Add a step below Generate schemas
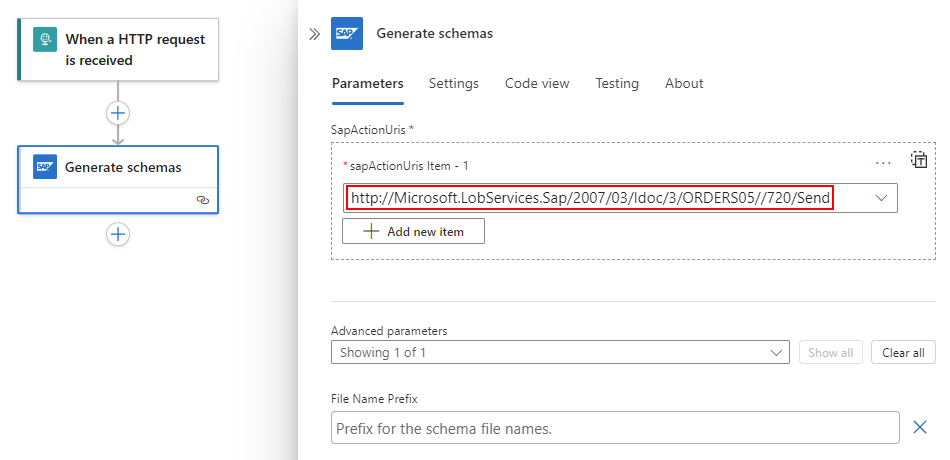The height and width of the screenshot is (460, 950). coord(118,234)
